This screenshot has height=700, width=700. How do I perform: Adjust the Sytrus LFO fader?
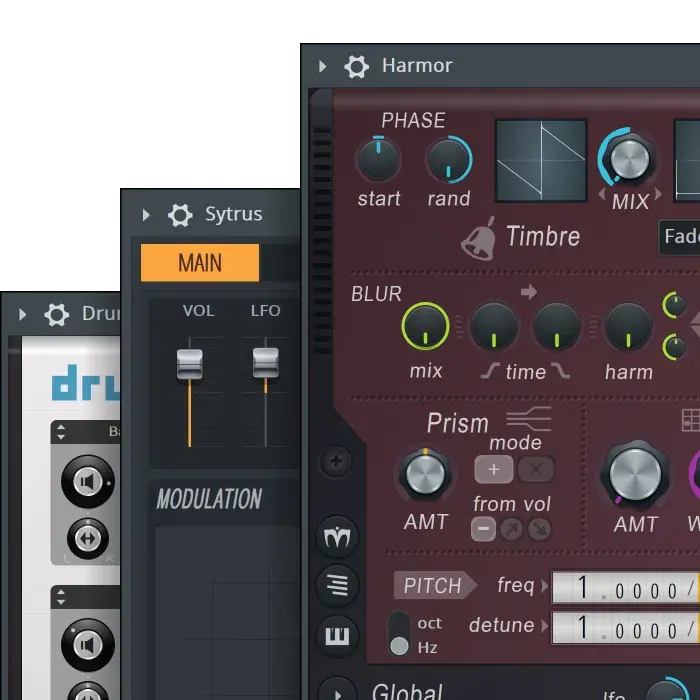(x=266, y=362)
